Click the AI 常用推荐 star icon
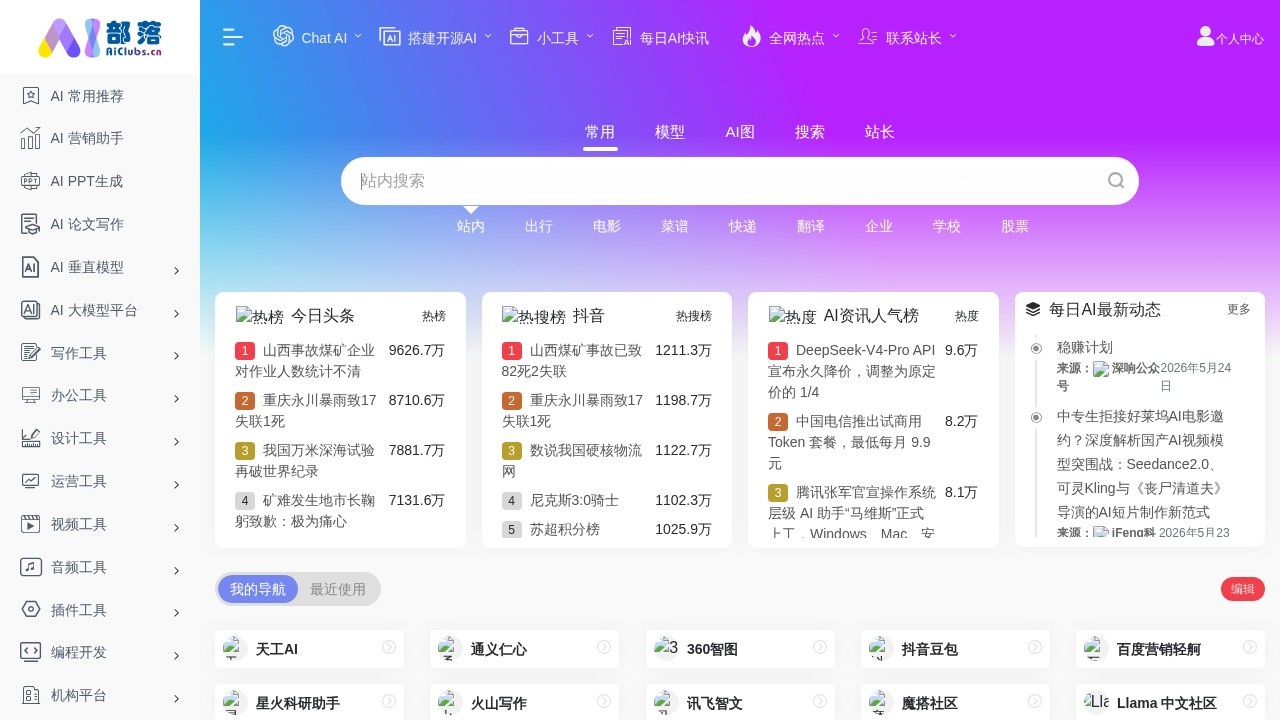 tap(31, 96)
